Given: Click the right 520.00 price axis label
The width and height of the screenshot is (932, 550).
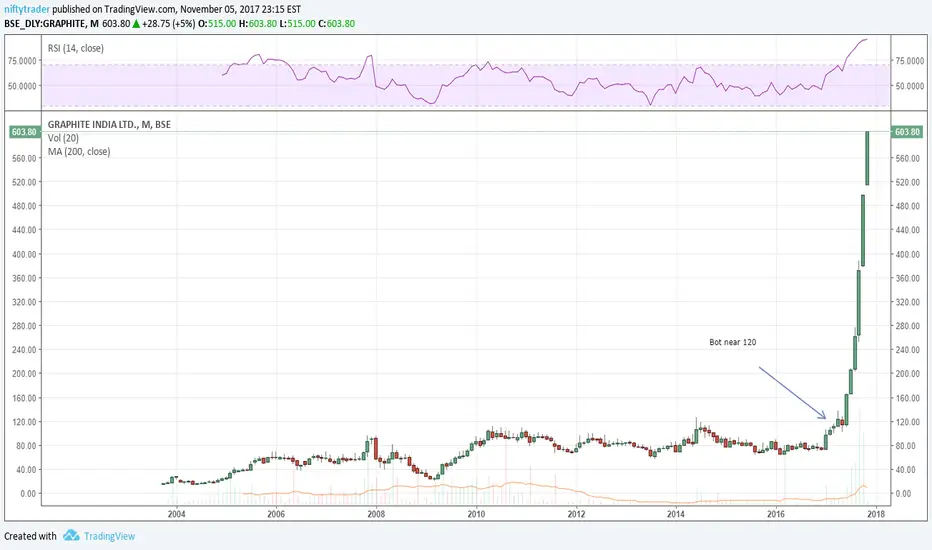Looking at the screenshot, I should [907, 182].
